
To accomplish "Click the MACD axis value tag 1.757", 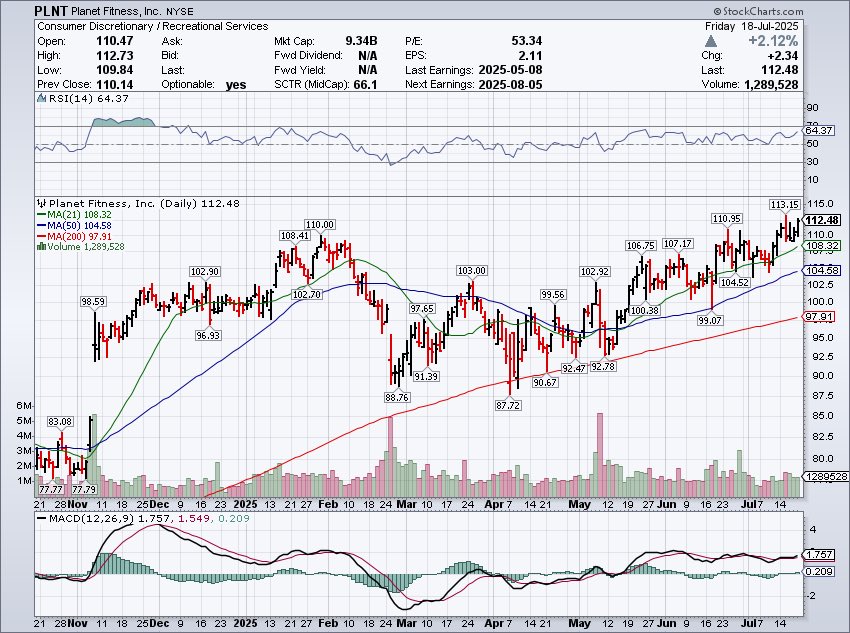I will 819,554.
